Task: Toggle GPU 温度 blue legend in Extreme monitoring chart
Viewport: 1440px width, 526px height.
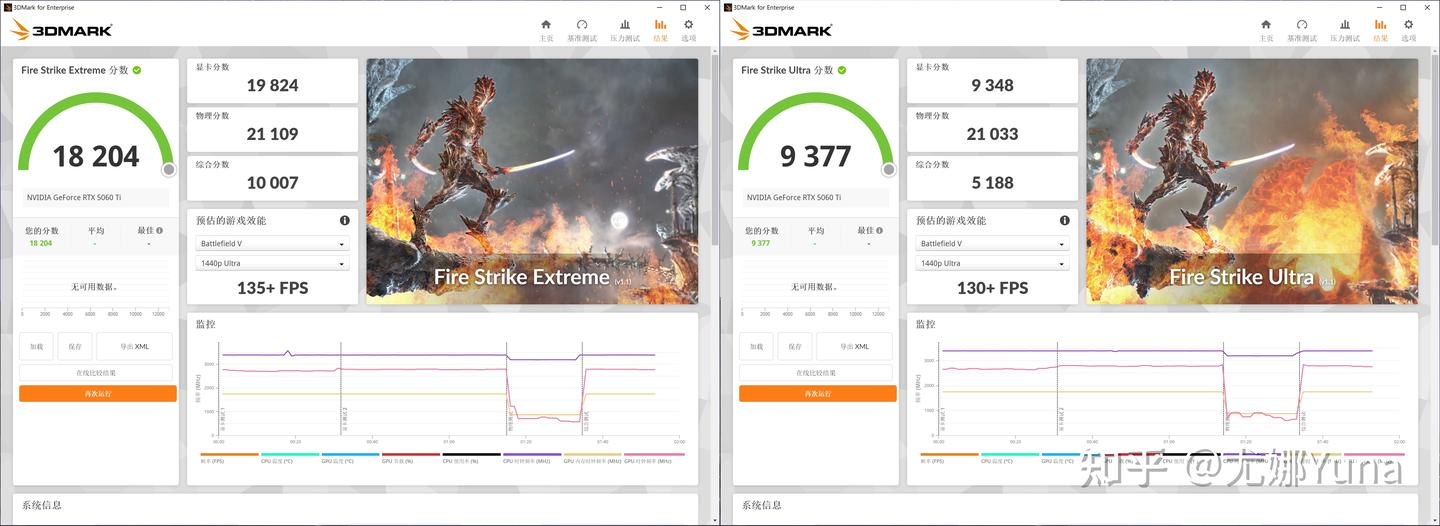Action: (350, 457)
